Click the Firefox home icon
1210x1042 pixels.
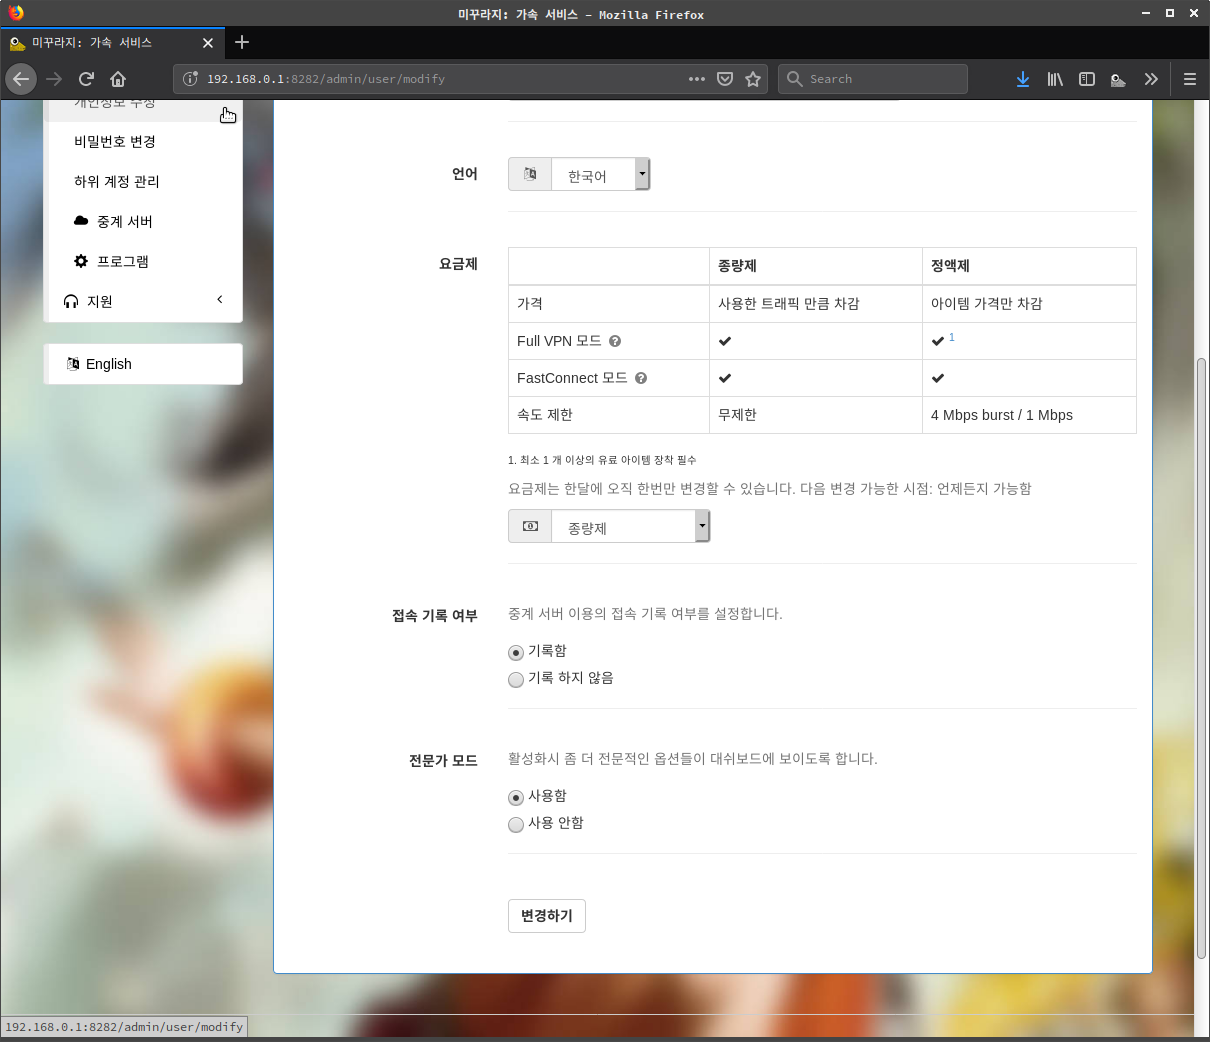click(118, 79)
